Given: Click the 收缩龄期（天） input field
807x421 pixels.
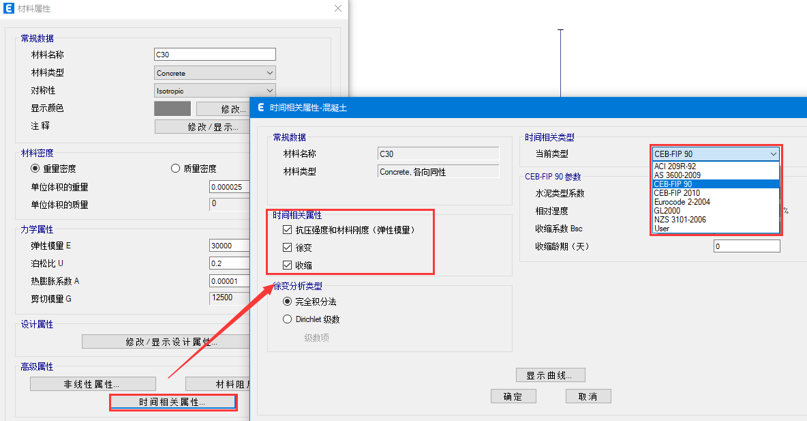Looking at the screenshot, I should (747, 246).
